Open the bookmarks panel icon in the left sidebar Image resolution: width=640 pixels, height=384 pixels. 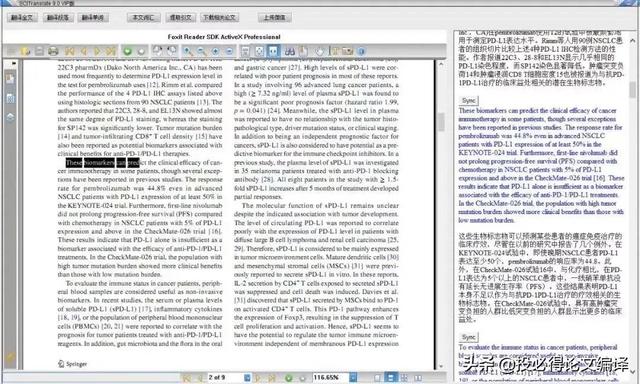point(11,78)
